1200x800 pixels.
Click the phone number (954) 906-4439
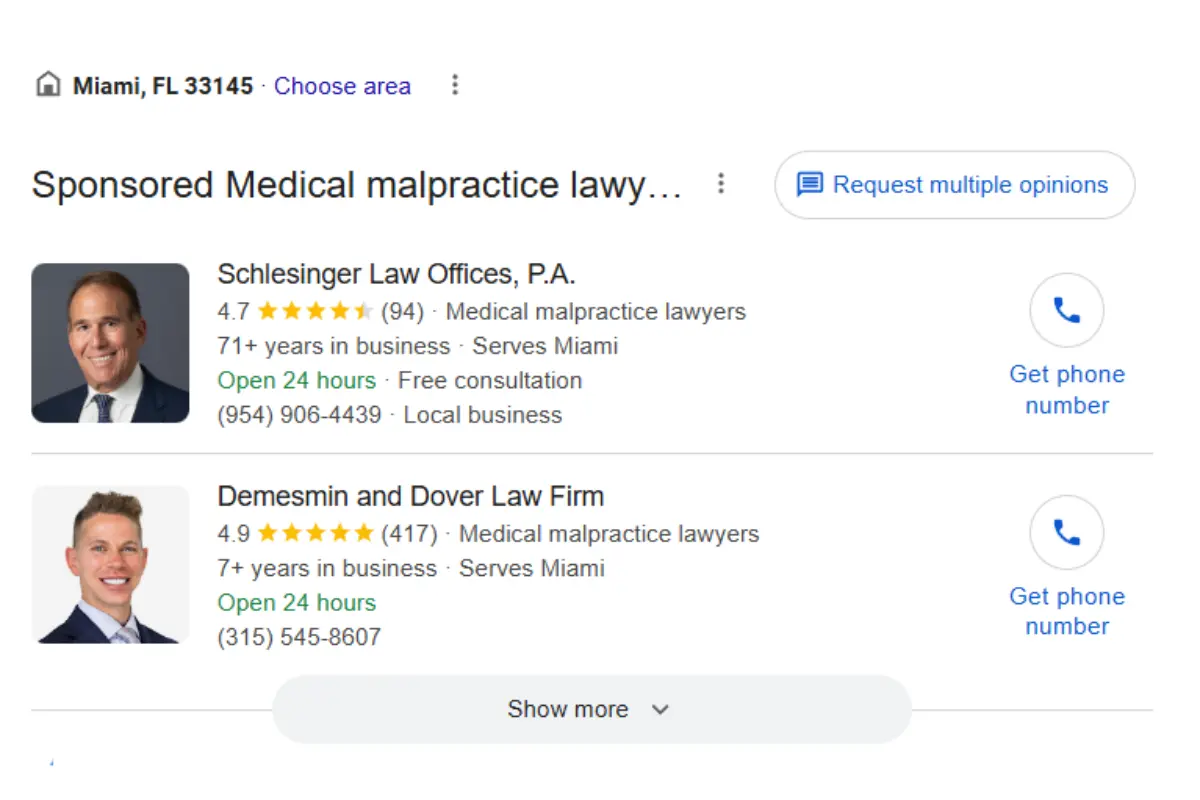tap(299, 415)
